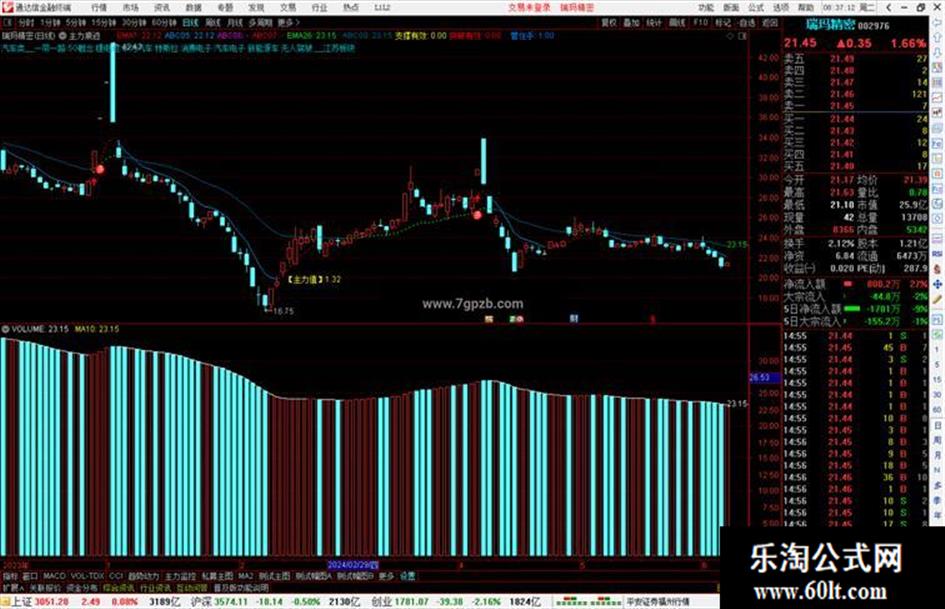The image size is (945, 609).
Task: Open the 功能 menu at top right
Action: (706, 8)
